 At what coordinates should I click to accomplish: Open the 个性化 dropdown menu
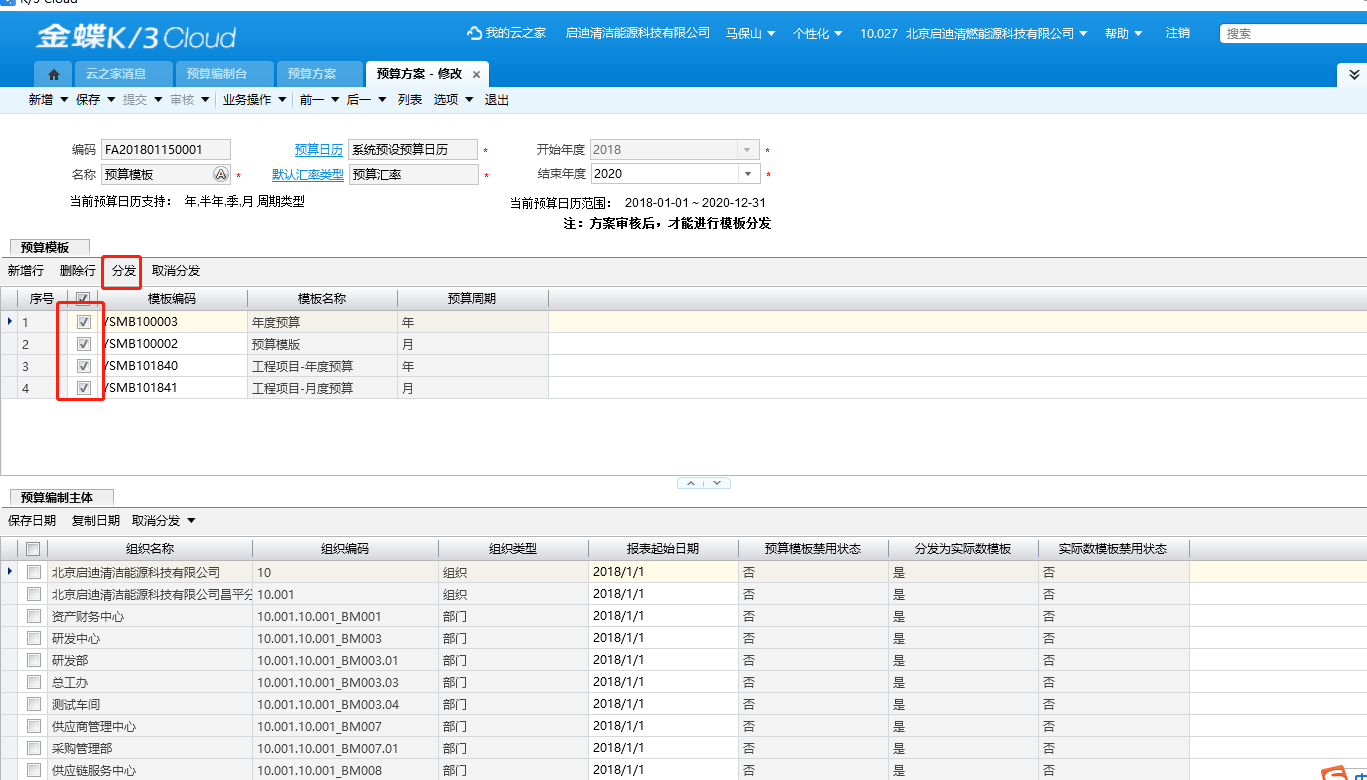tap(817, 33)
